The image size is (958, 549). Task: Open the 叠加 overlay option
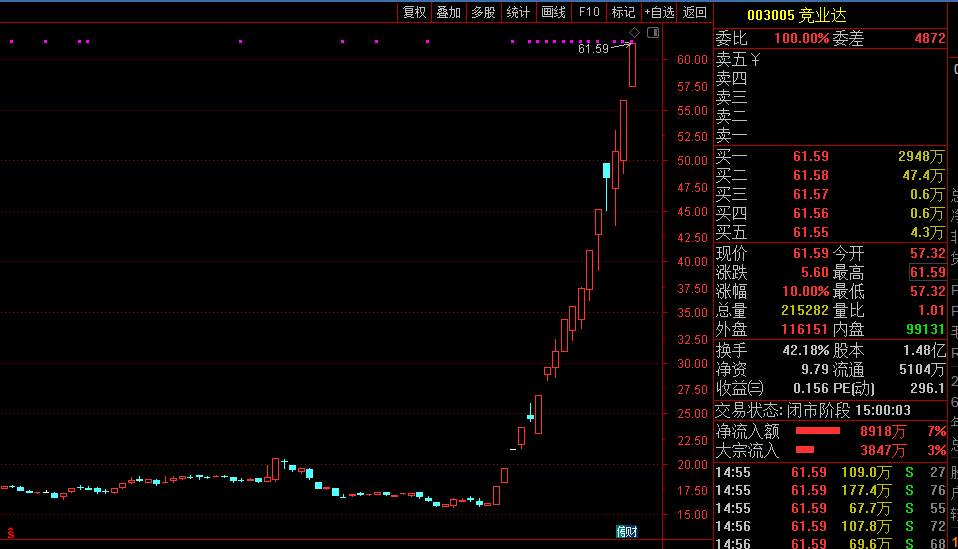tap(449, 12)
